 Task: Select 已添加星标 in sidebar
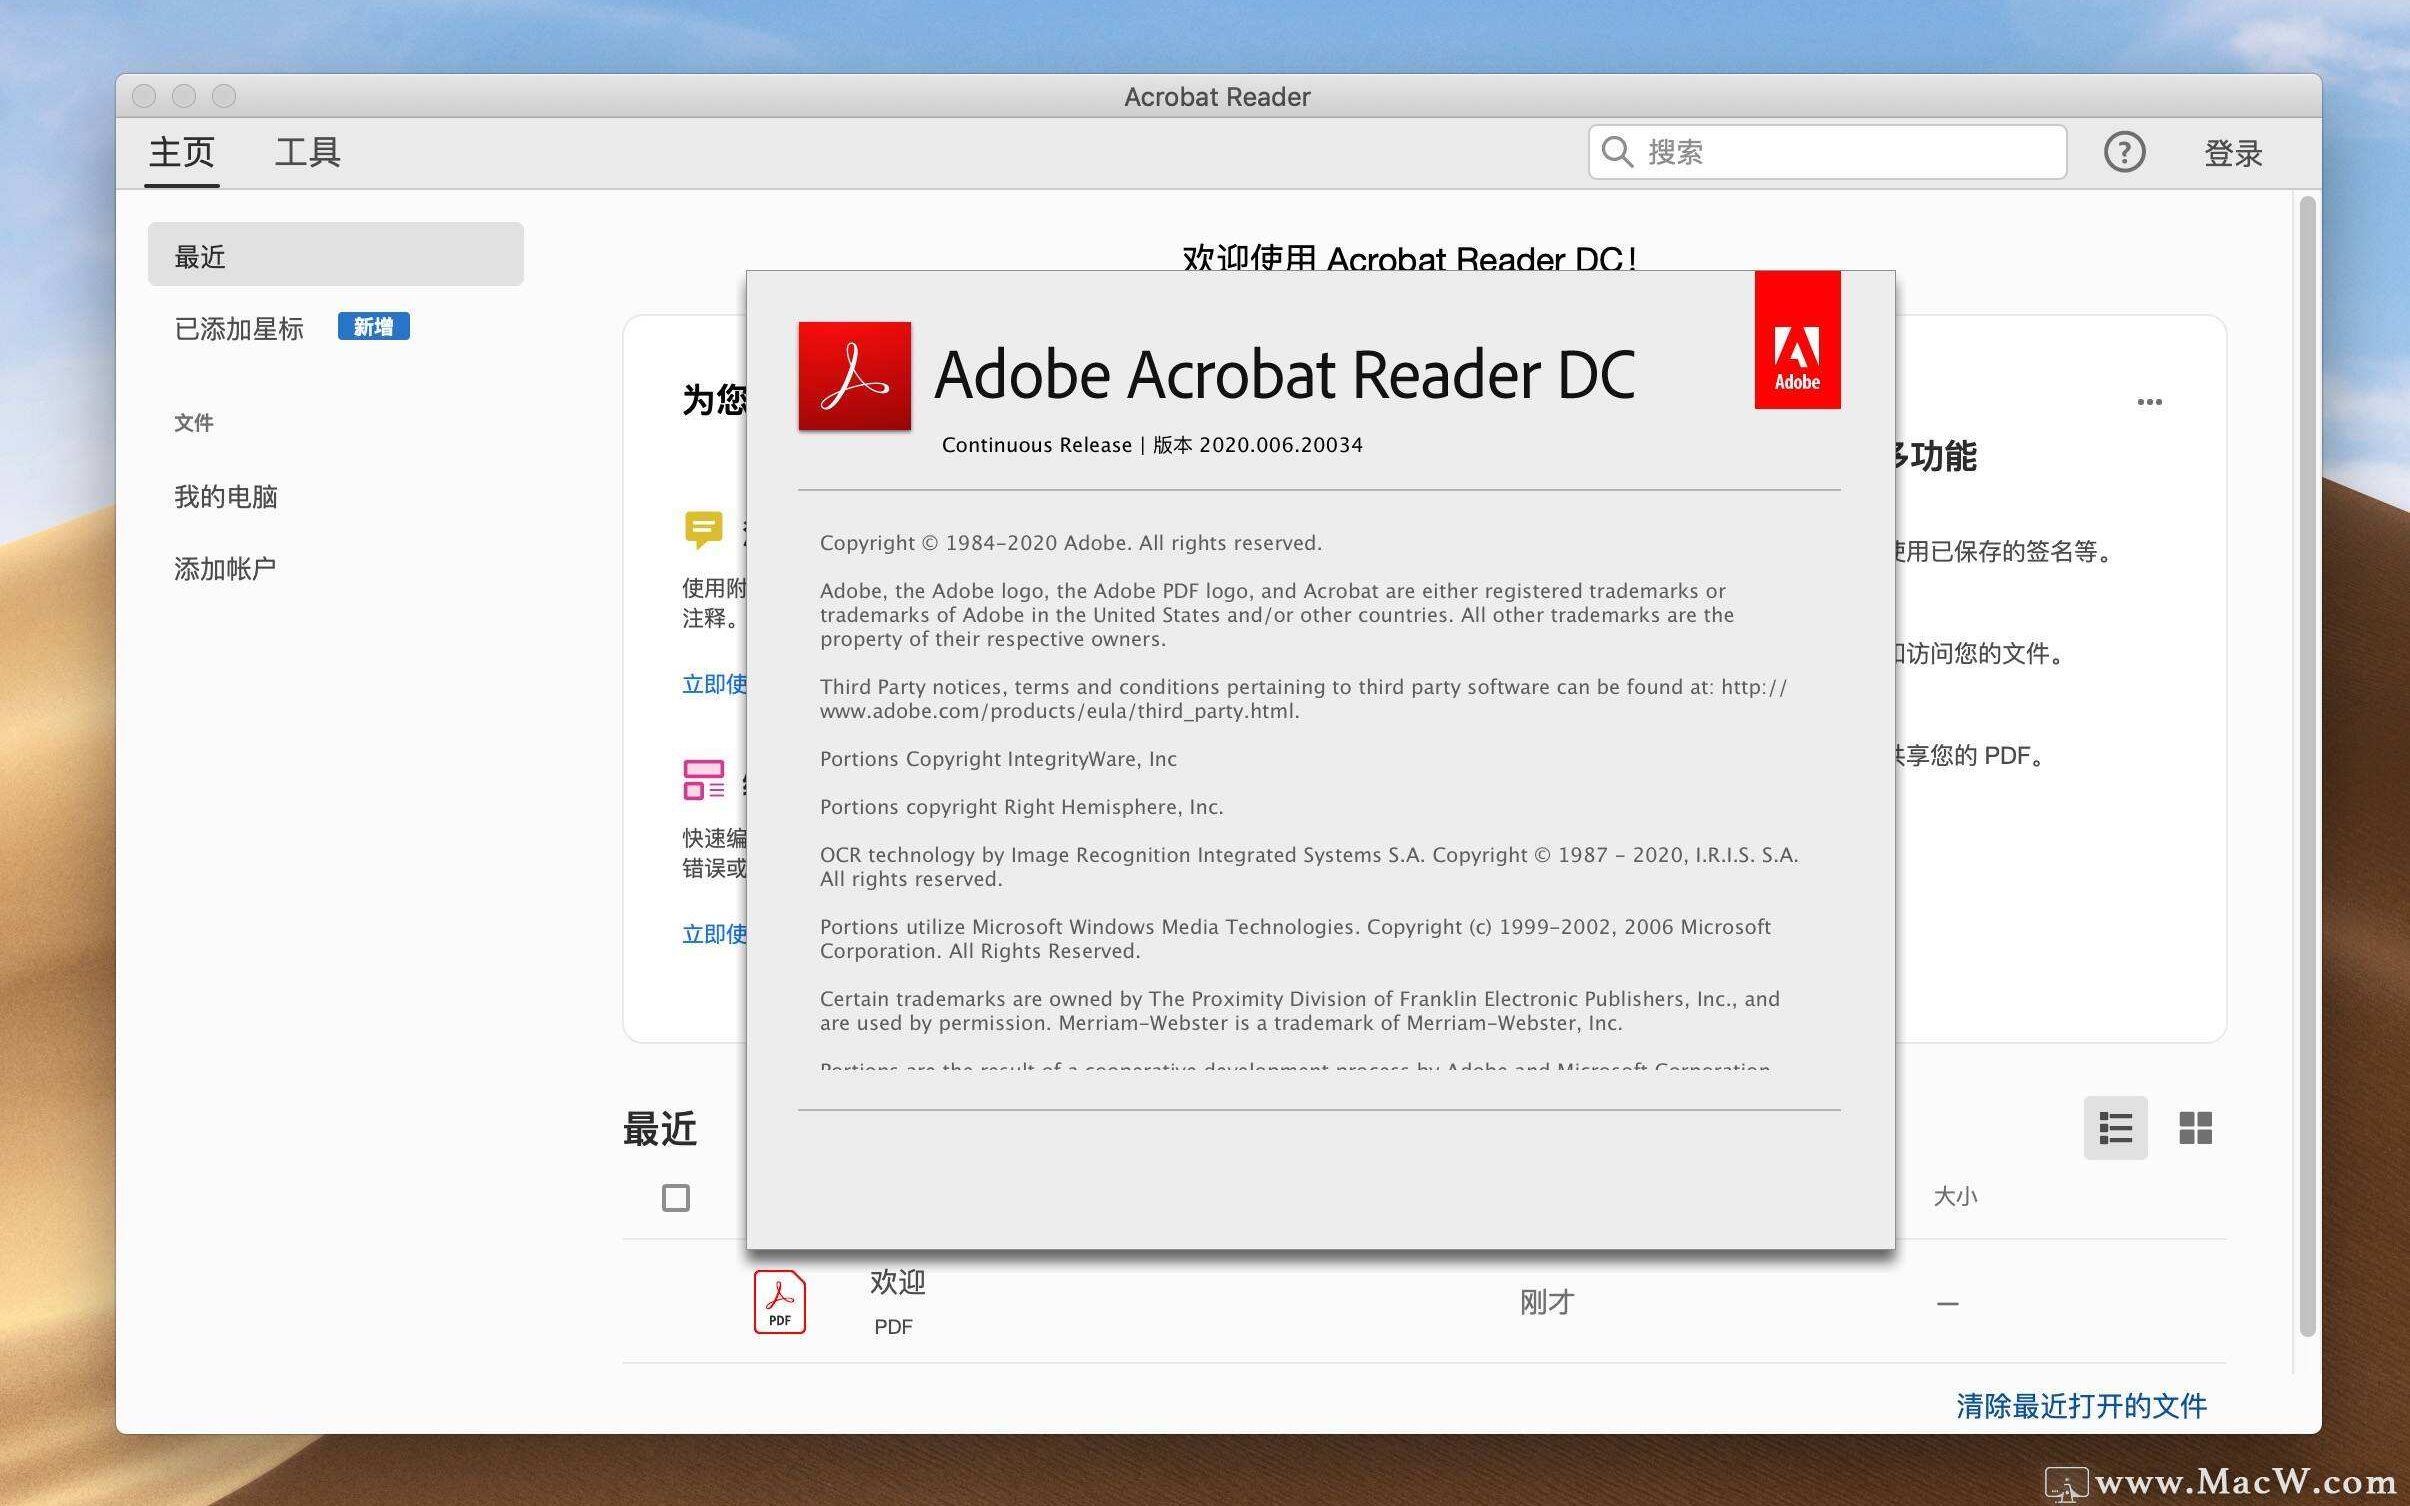[239, 328]
